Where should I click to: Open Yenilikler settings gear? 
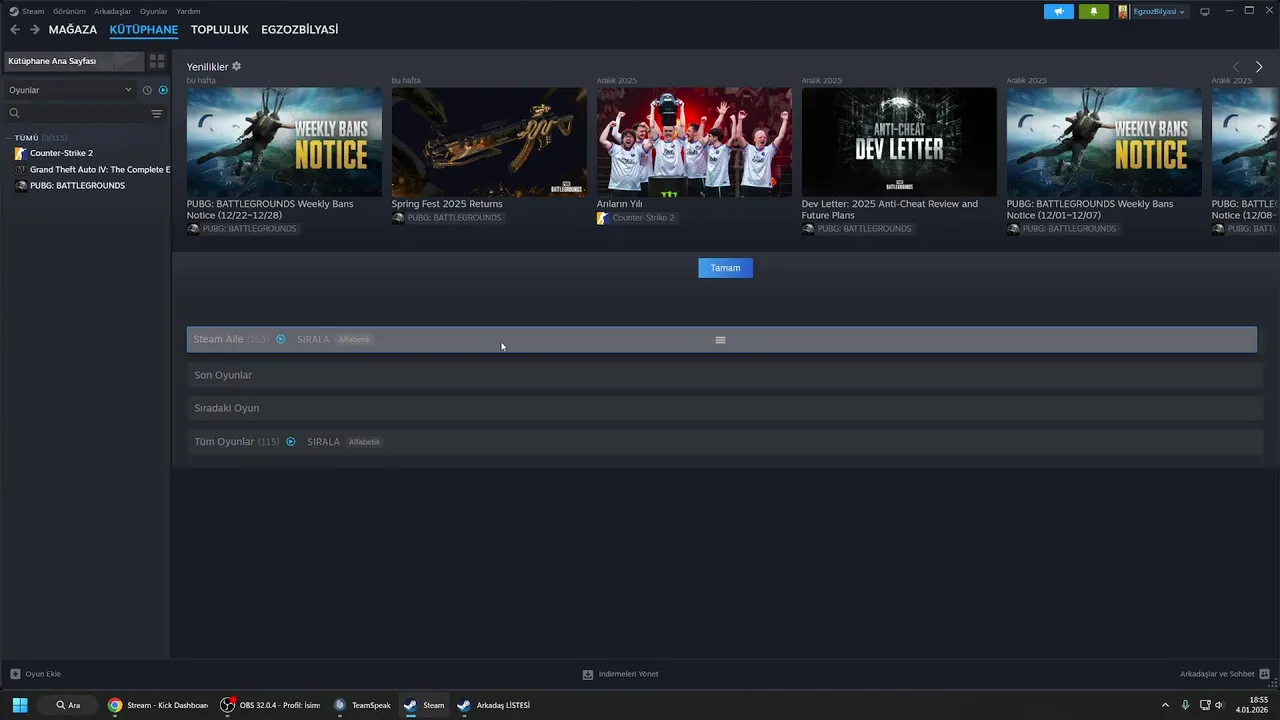(x=237, y=67)
